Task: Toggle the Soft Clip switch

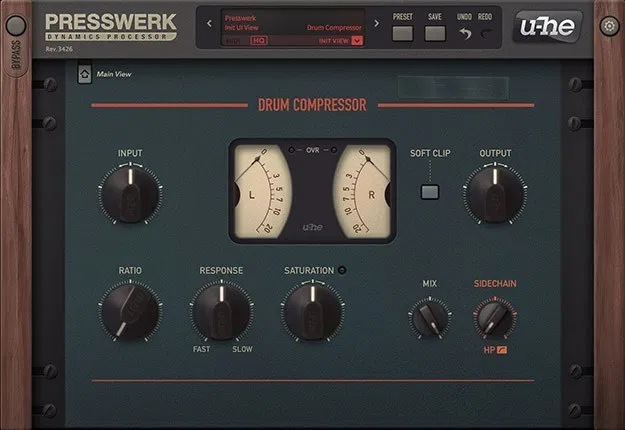Action: pyautogui.click(x=429, y=190)
